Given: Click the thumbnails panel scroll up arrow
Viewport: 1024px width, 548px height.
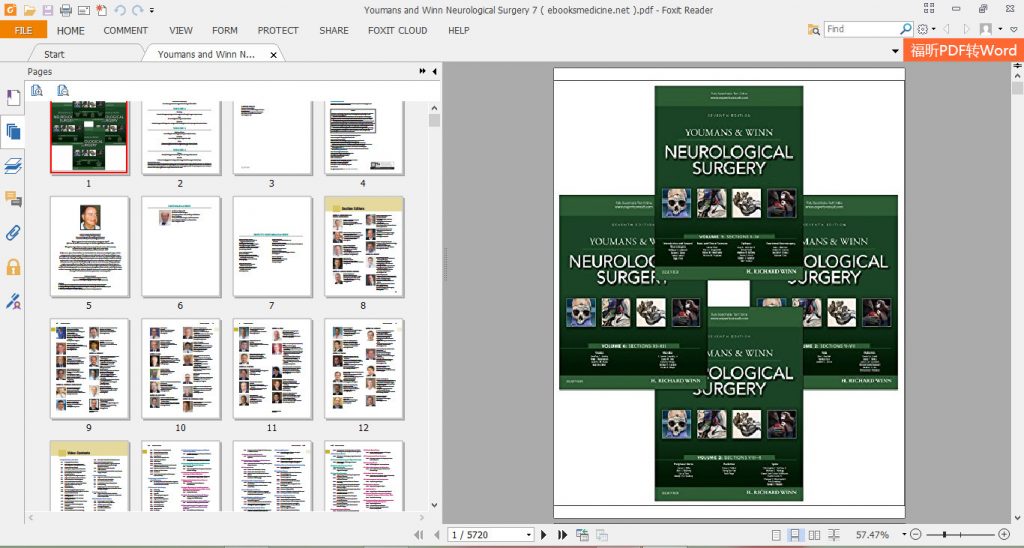Looking at the screenshot, I should tap(434, 108).
